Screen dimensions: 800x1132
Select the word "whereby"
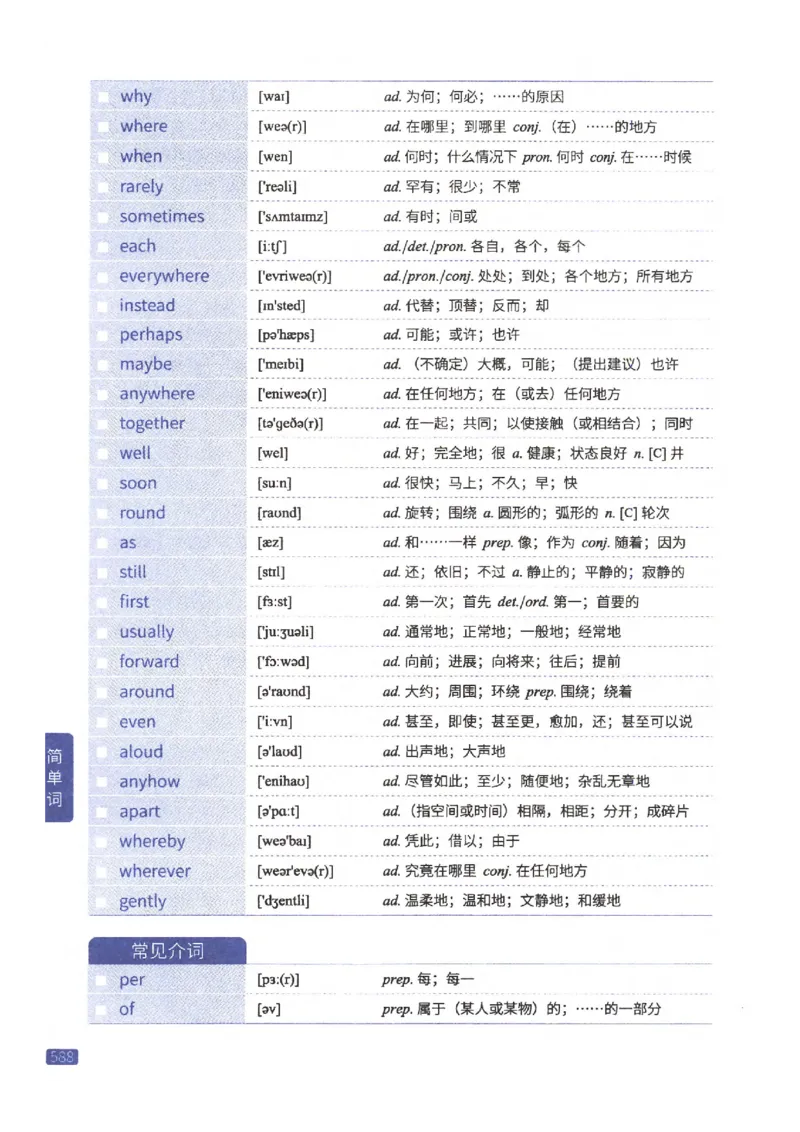155,841
